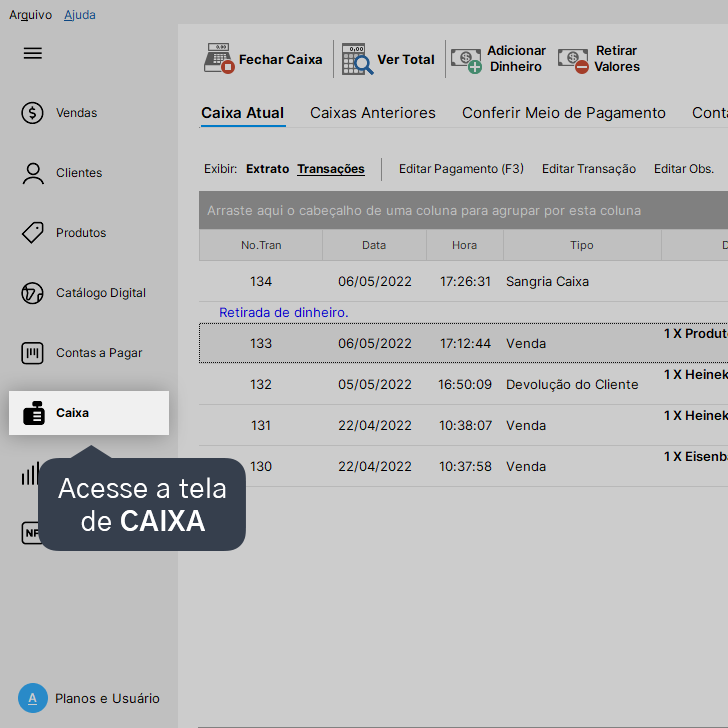
Task: Go to Produtos tag icon
Action: tap(33, 233)
